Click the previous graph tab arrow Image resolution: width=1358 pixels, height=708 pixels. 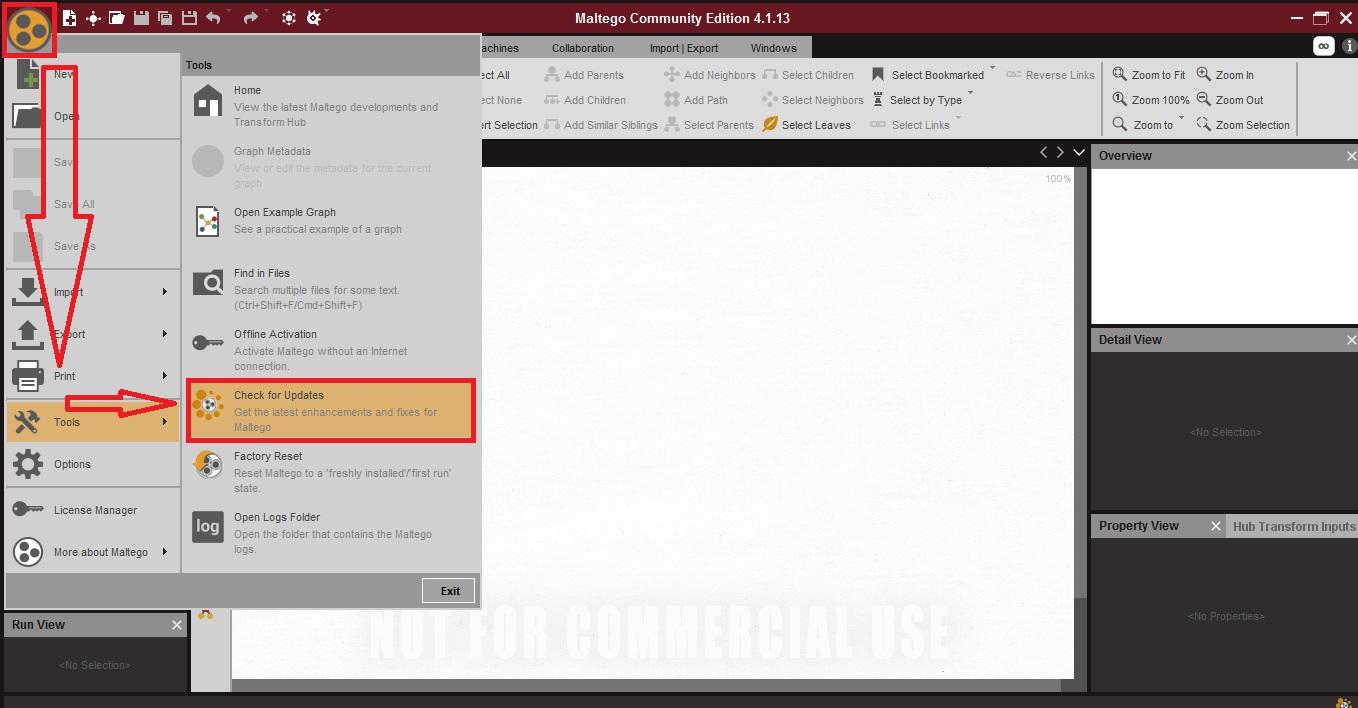tap(1044, 152)
